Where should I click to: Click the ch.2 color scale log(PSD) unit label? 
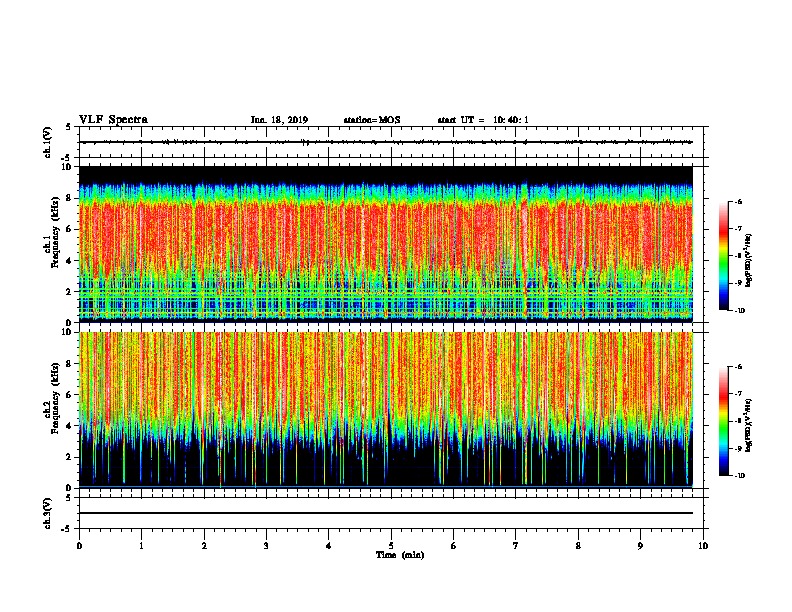point(748,425)
